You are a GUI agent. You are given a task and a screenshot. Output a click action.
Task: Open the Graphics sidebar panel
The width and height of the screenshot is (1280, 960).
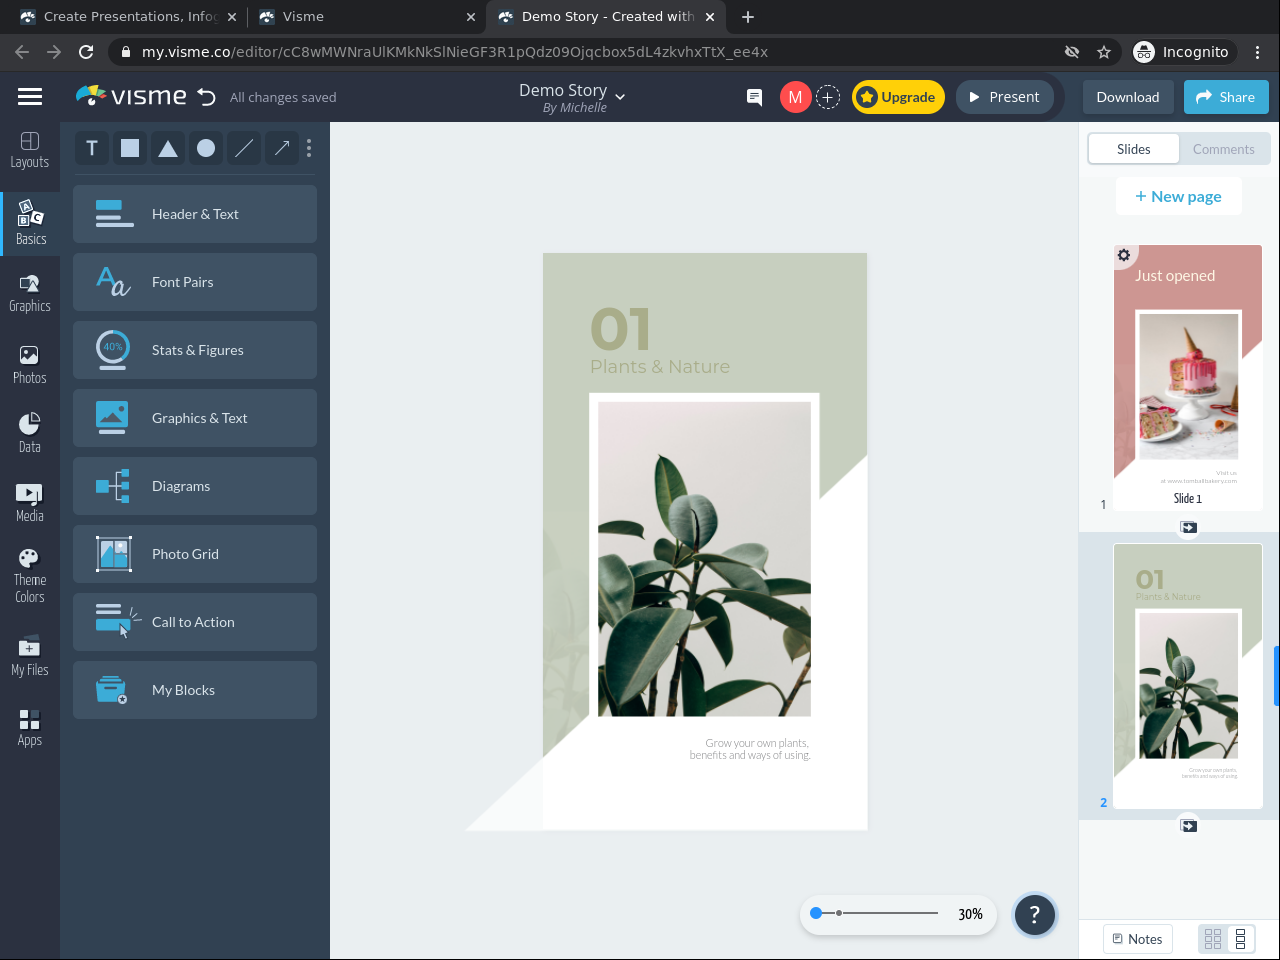point(30,294)
